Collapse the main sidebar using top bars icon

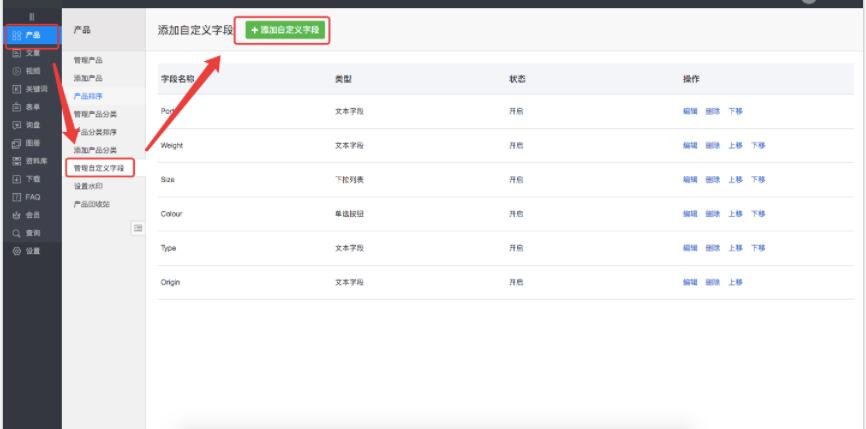(x=30, y=16)
